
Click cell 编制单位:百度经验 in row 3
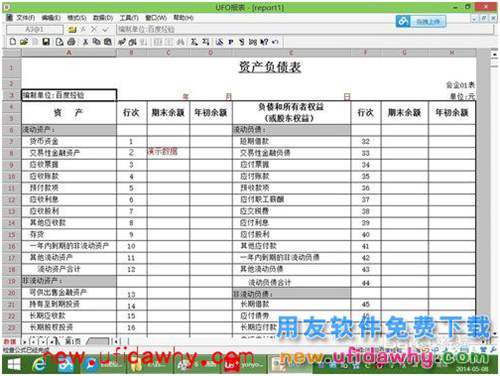(x=69, y=95)
